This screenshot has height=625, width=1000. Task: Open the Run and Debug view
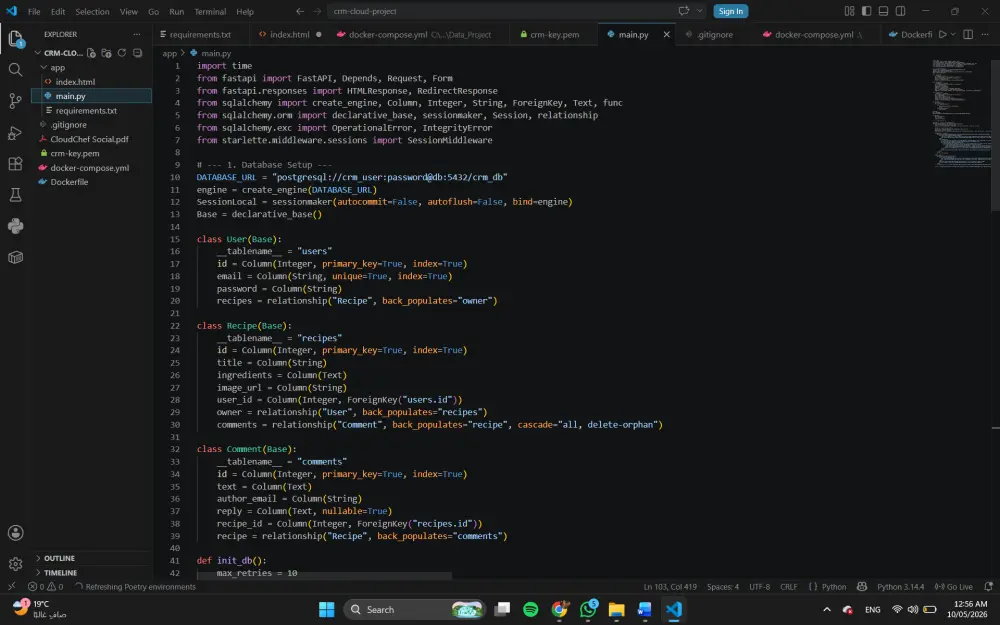tap(15, 133)
